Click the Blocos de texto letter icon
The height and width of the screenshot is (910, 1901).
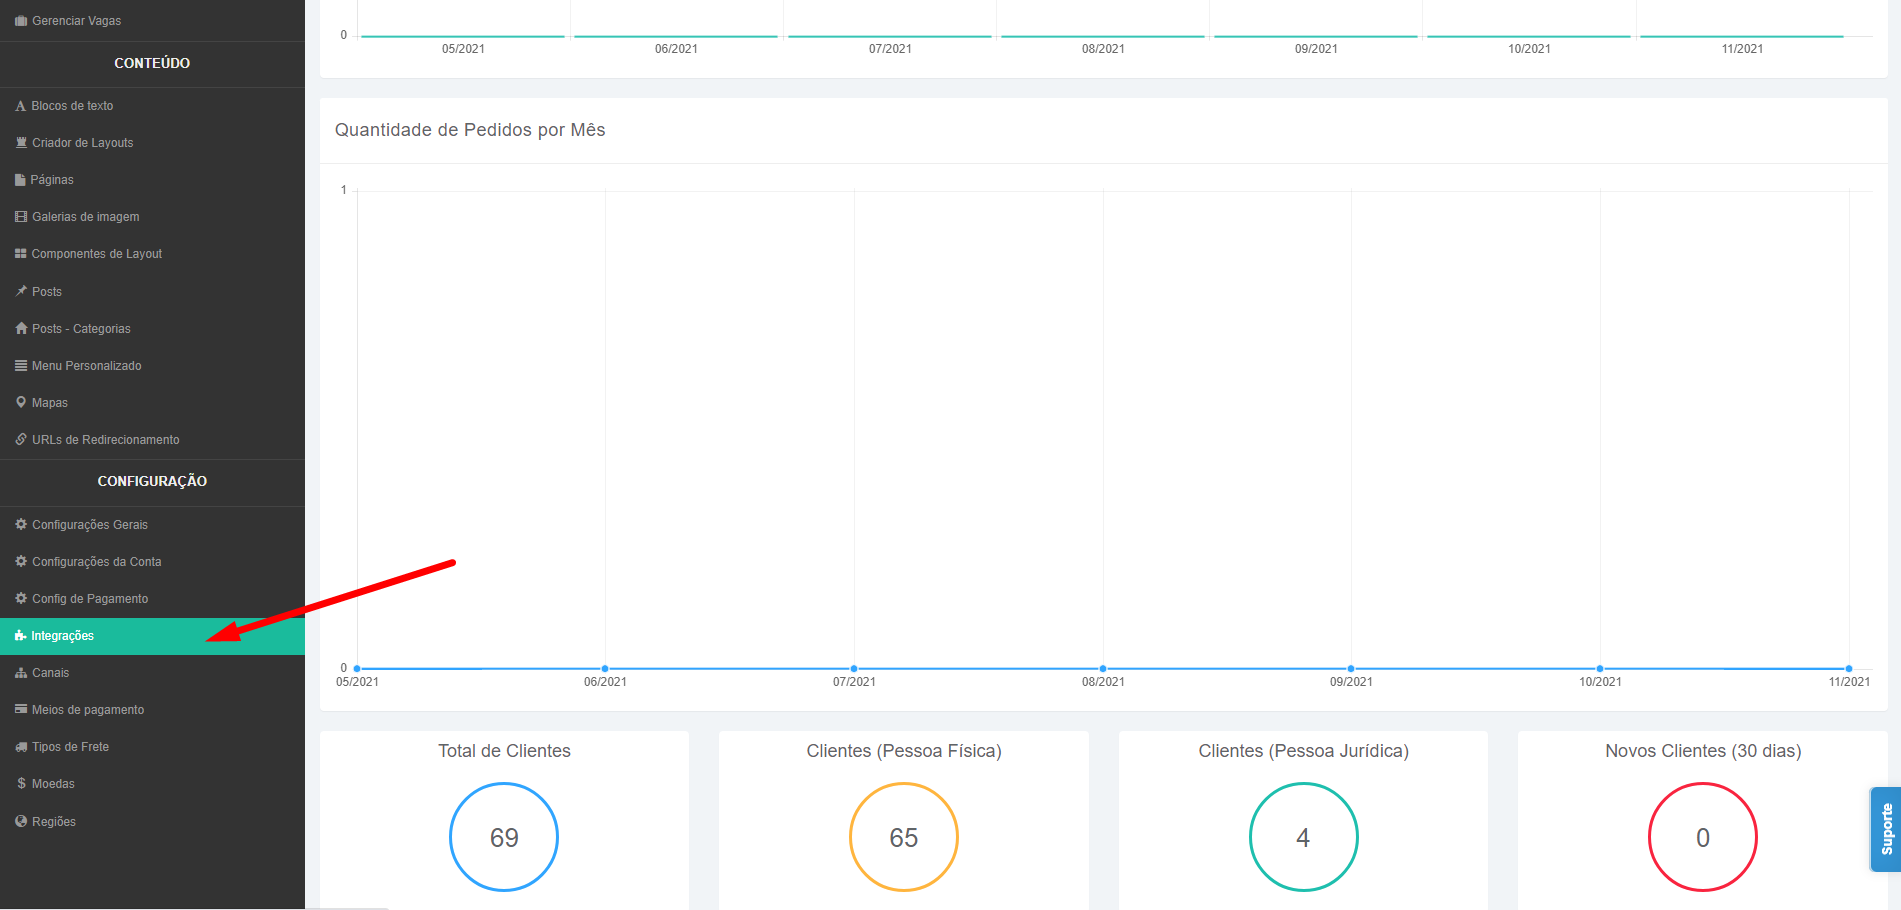20,106
